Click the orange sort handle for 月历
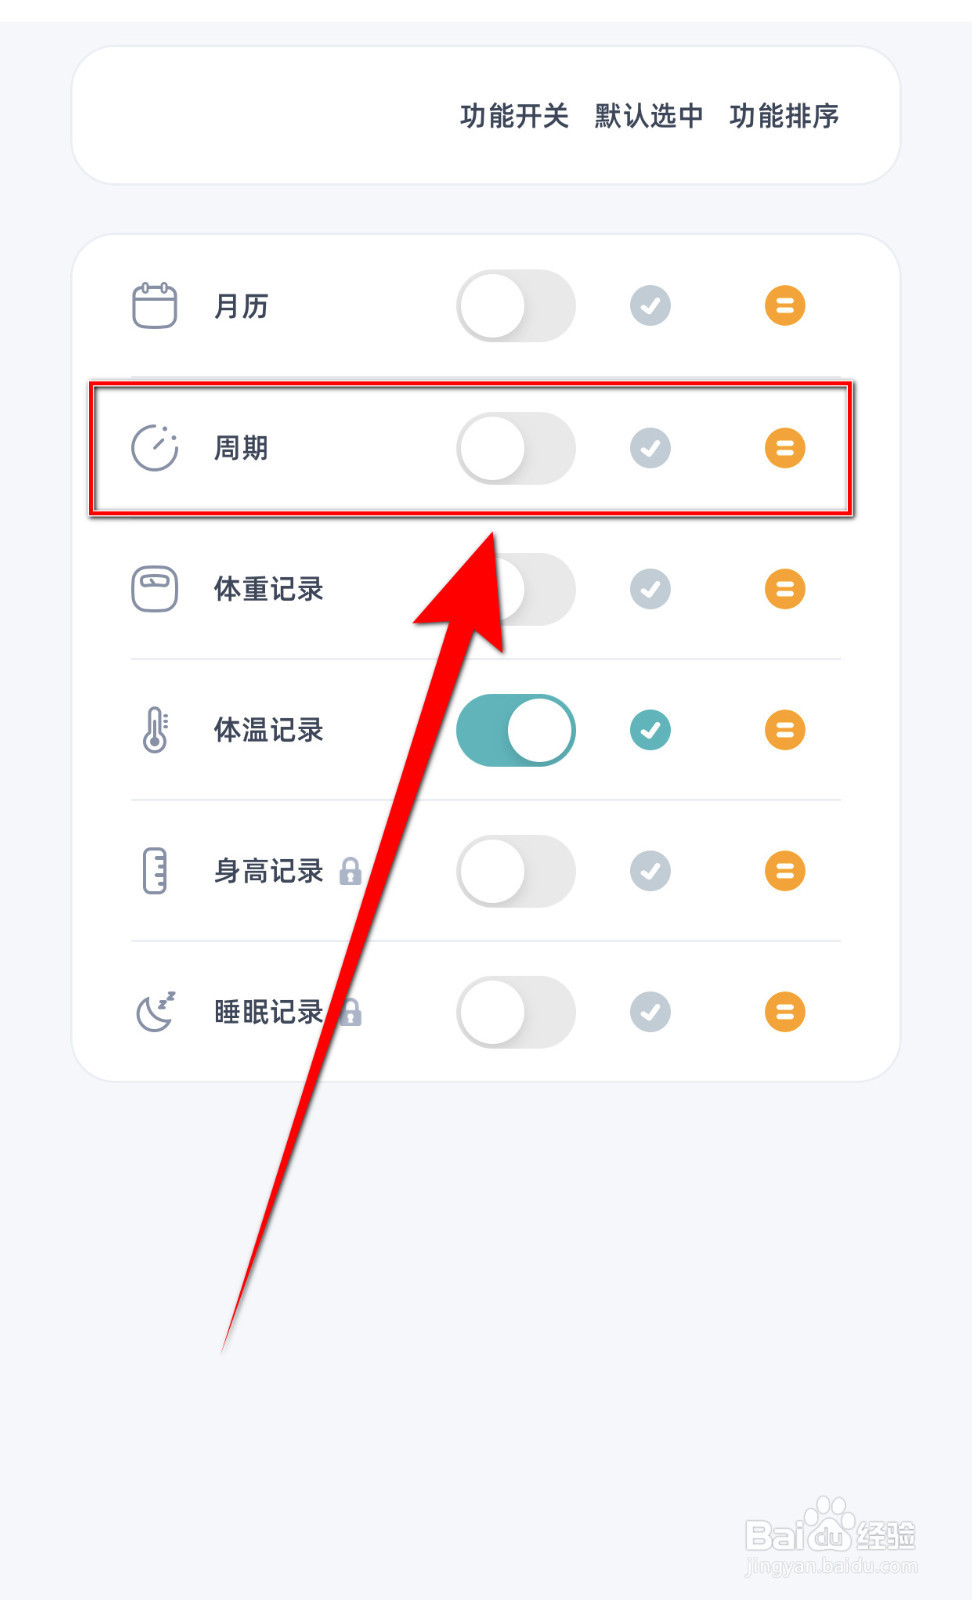Viewport: 972px width, 1600px height. click(x=785, y=305)
